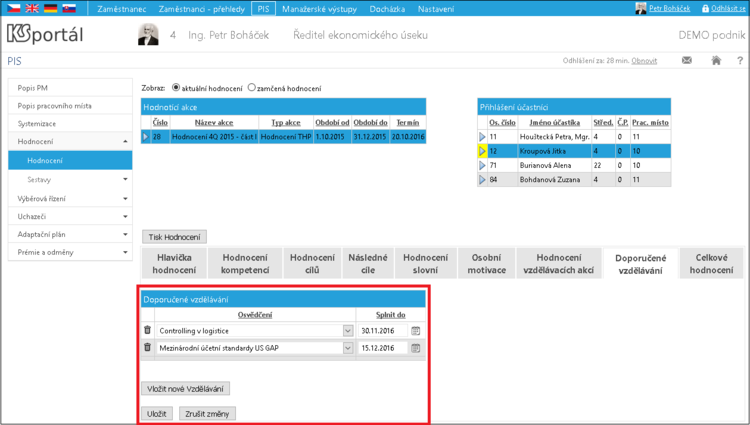
Task: Switch language to Slovak flag
Action: point(69,8)
